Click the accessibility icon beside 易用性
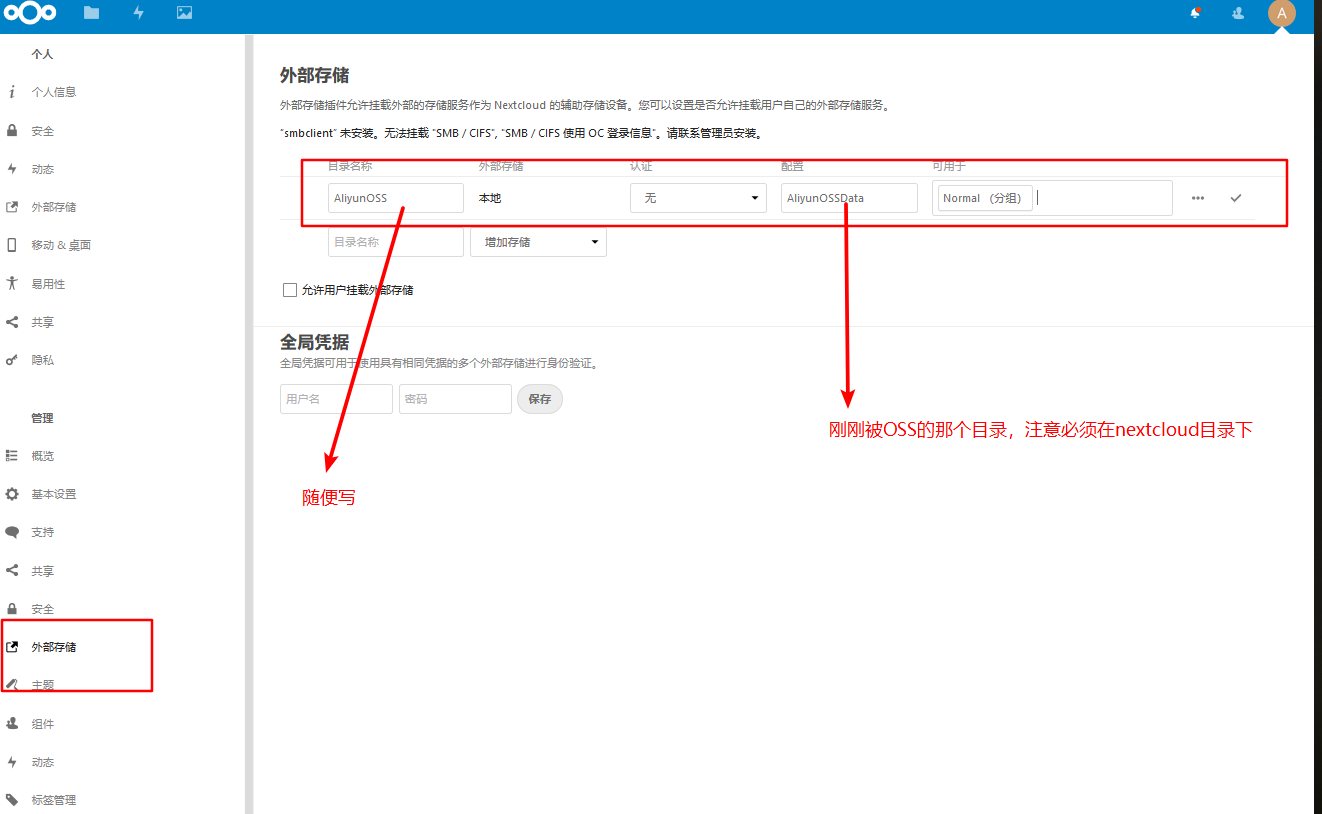The height and width of the screenshot is (814, 1322). coord(12,283)
